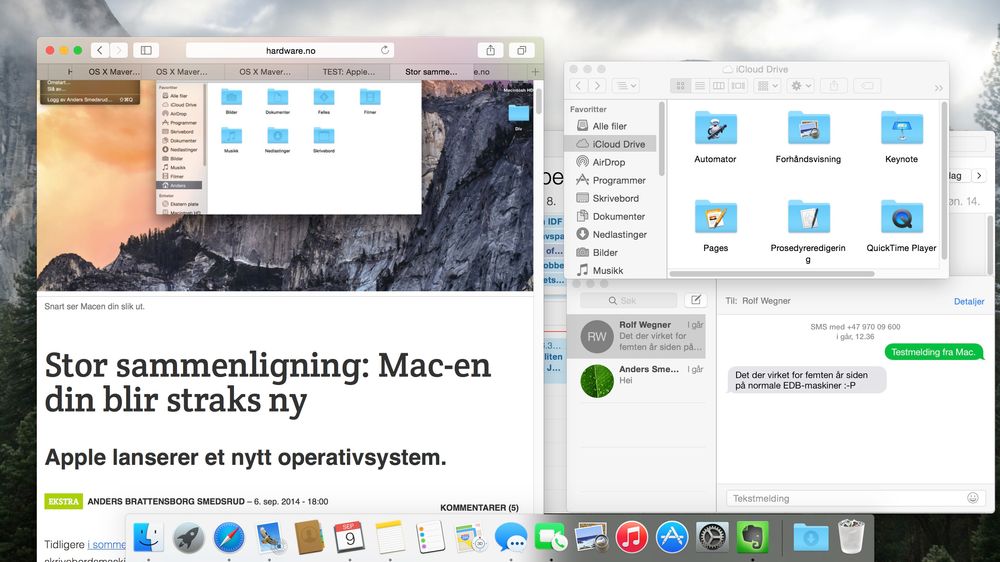
Task: Select 'Musikk' in the Finder sidebar
Action: 611,270
